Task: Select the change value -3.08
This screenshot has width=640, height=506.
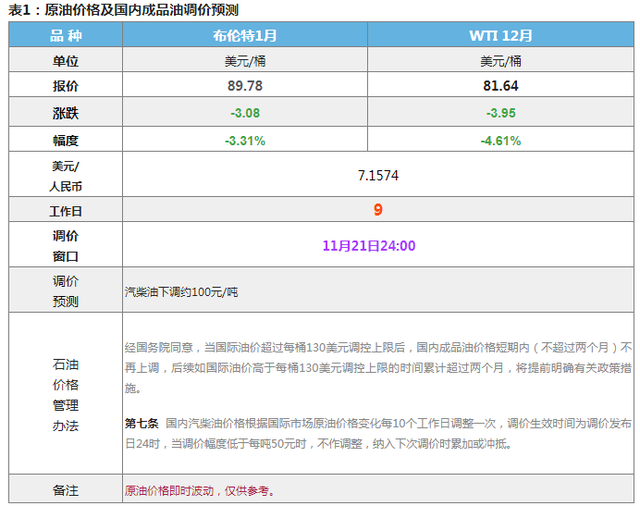Action: point(245,113)
